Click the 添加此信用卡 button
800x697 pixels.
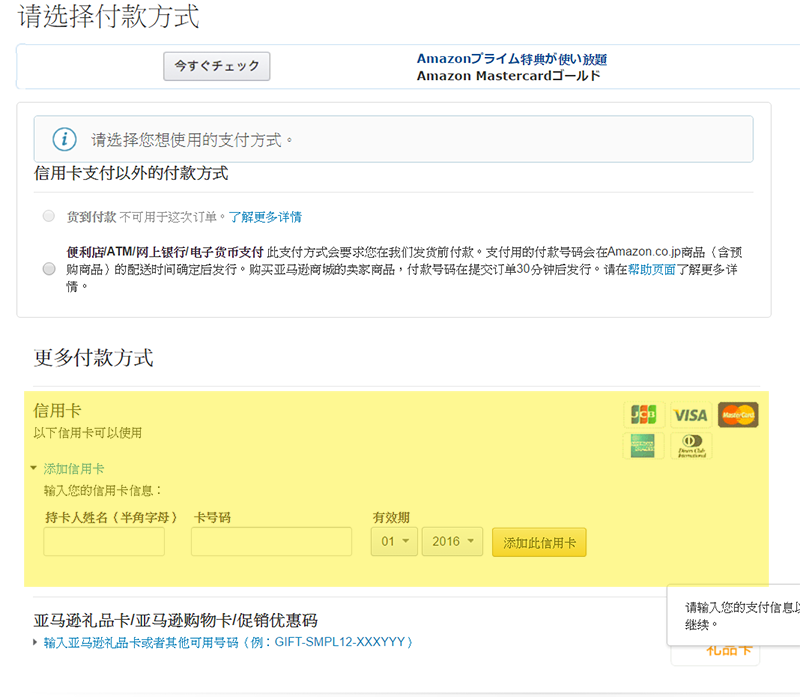click(539, 542)
